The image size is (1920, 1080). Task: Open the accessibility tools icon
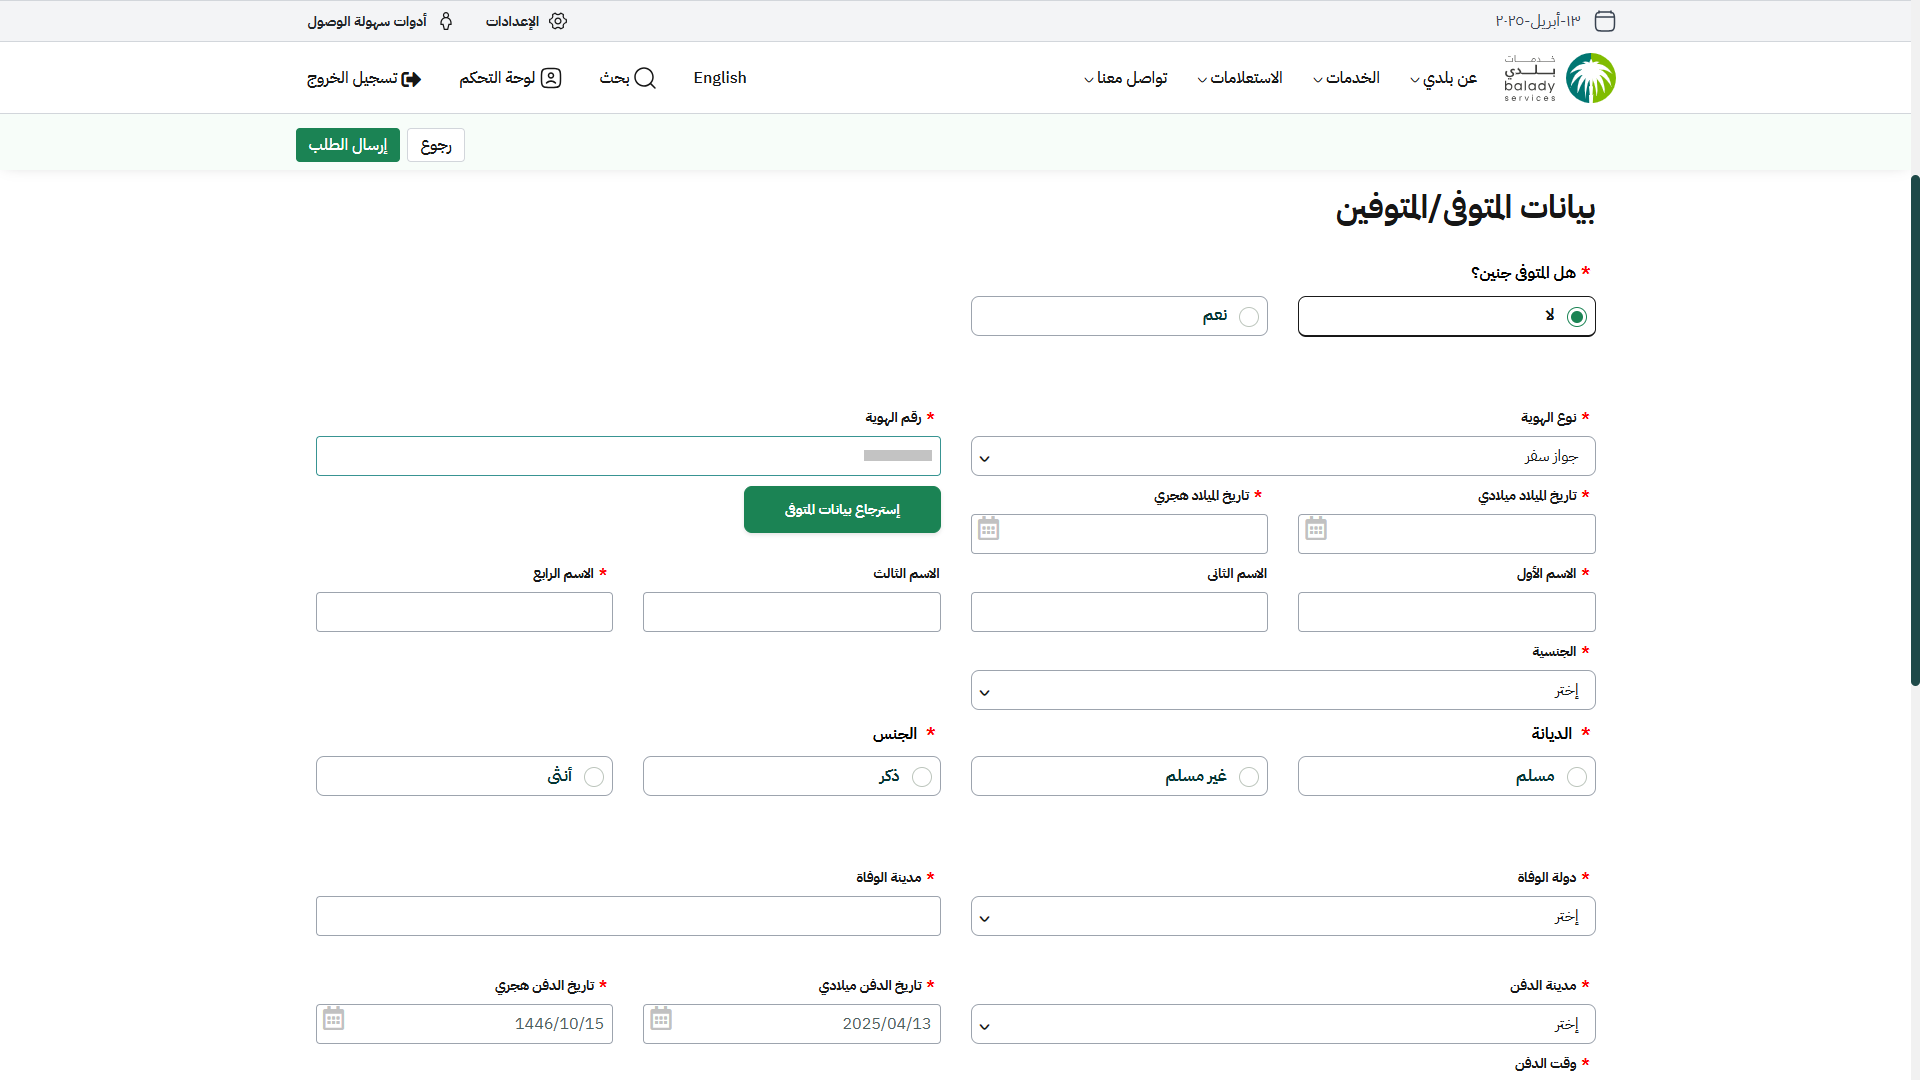[446, 21]
